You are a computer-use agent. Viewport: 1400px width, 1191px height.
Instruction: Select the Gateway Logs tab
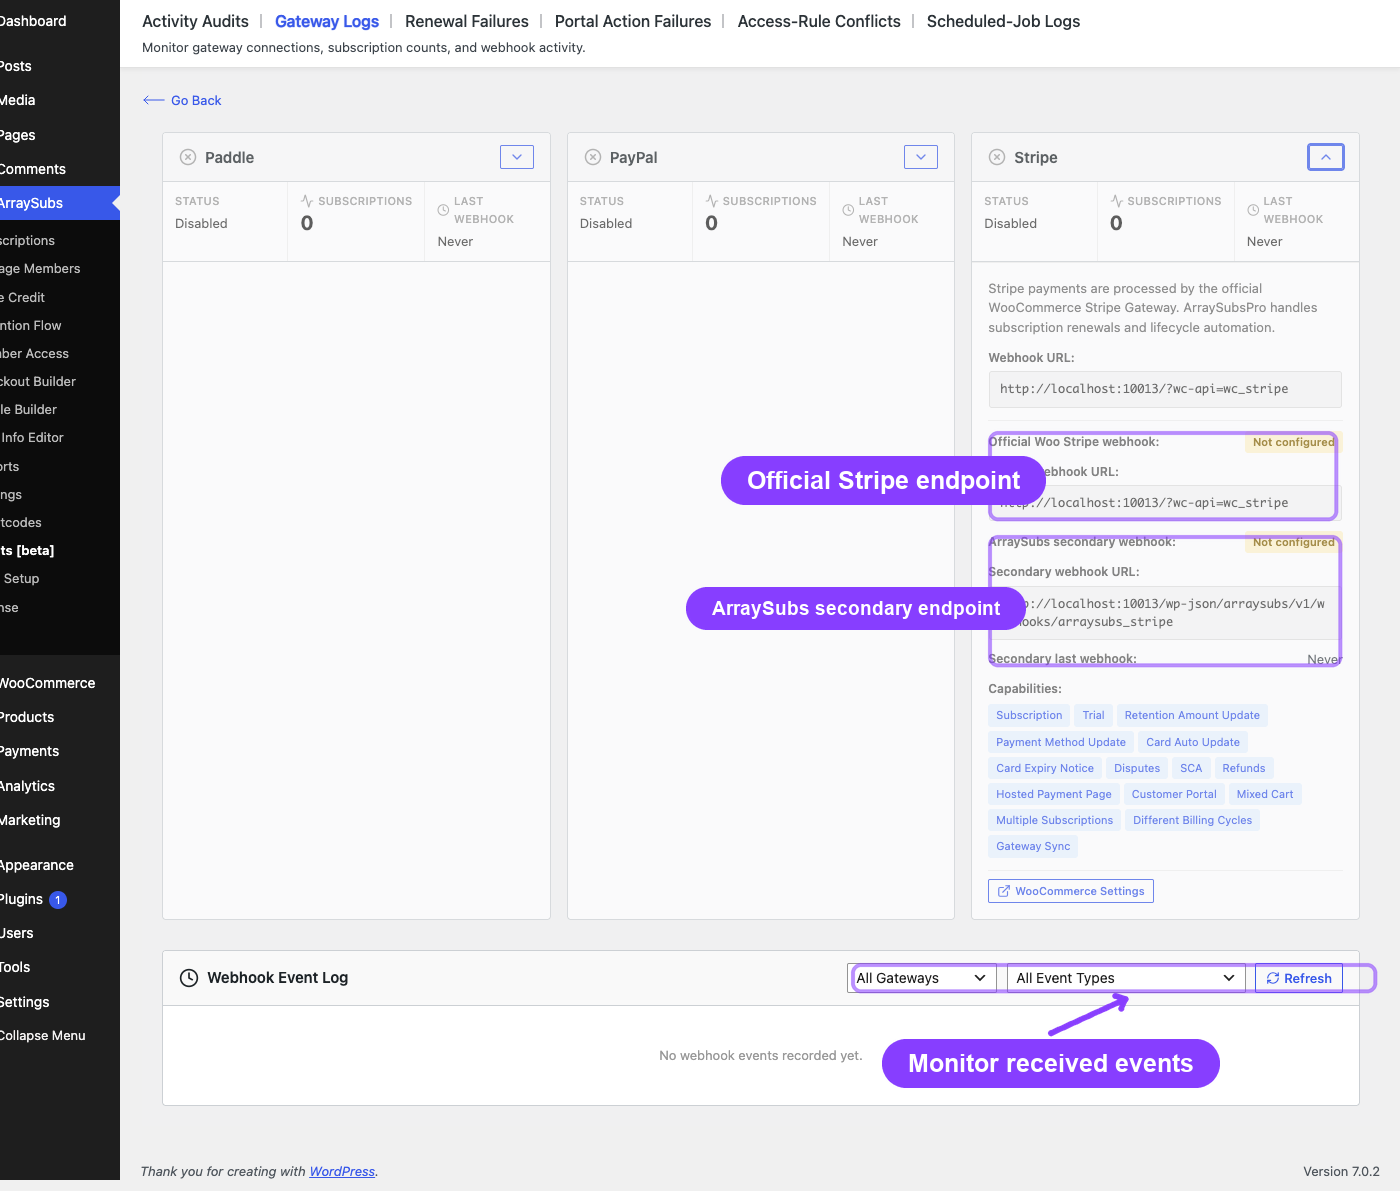[x=327, y=21]
